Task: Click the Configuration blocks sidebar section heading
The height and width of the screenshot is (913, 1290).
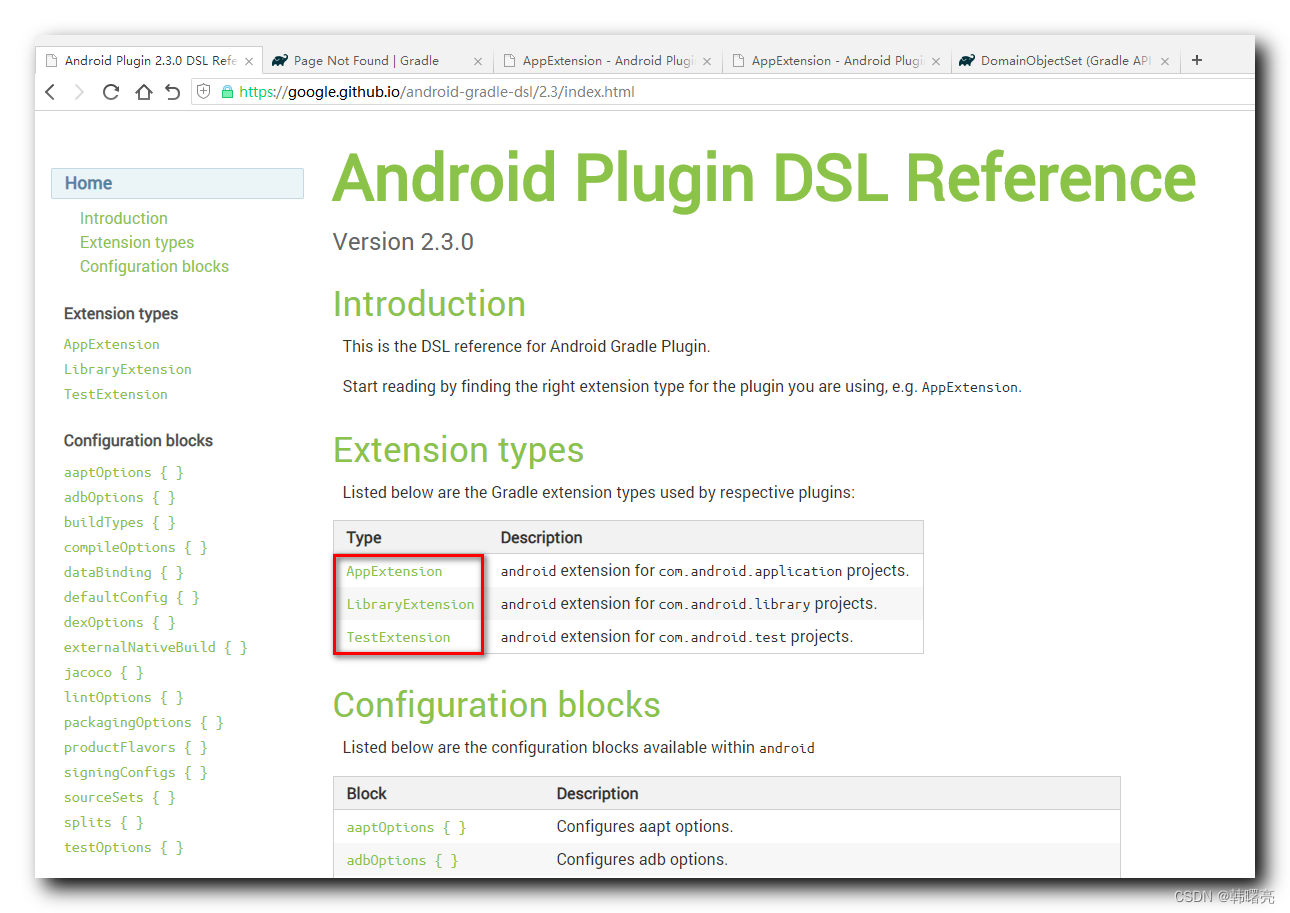Action: click(x=138, y=441)
